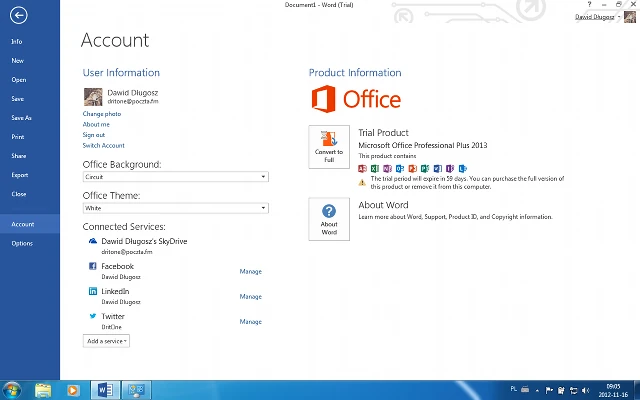Open the Add a service dropdown
The image size is (640, 400).
coord(106,341)
